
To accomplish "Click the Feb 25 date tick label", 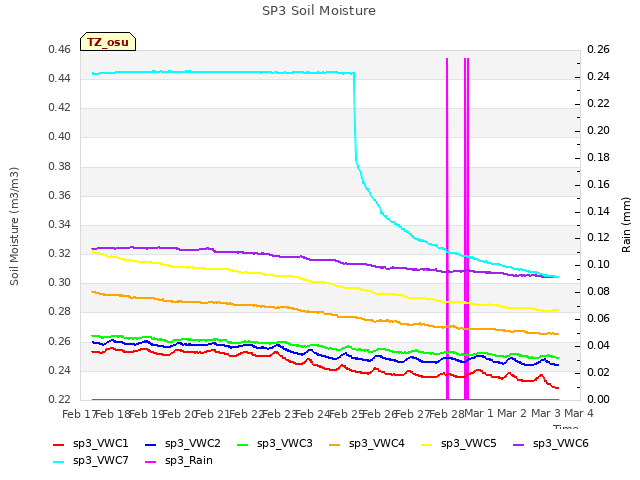I will [346, 414].
